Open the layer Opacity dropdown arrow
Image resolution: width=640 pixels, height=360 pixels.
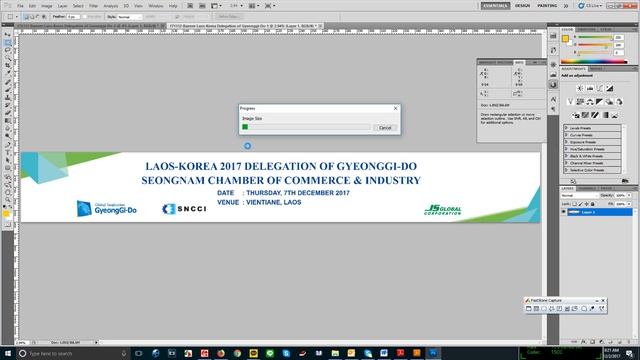(x=629, y=196)
